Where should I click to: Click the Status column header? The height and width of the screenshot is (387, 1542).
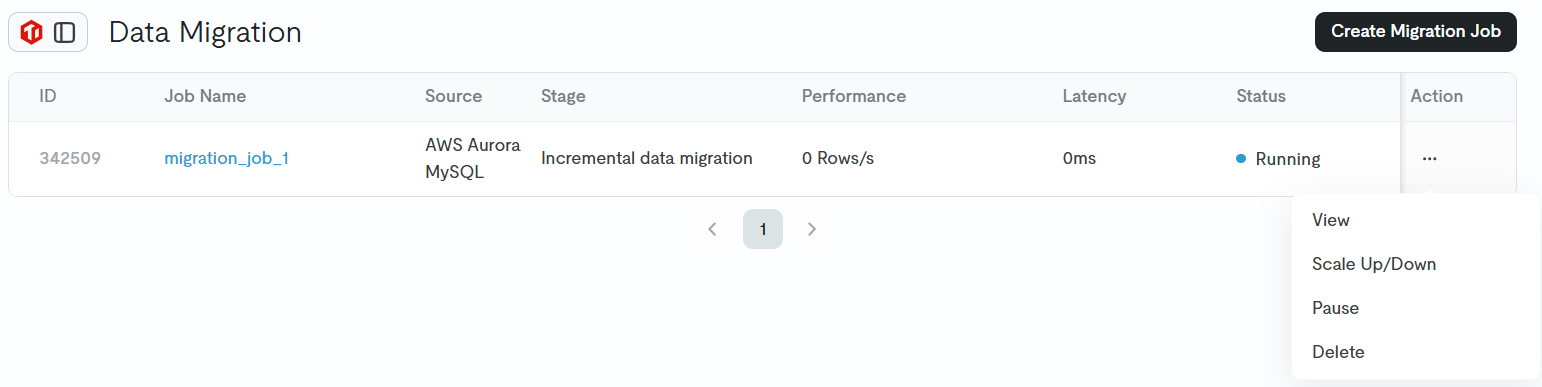1261,96
